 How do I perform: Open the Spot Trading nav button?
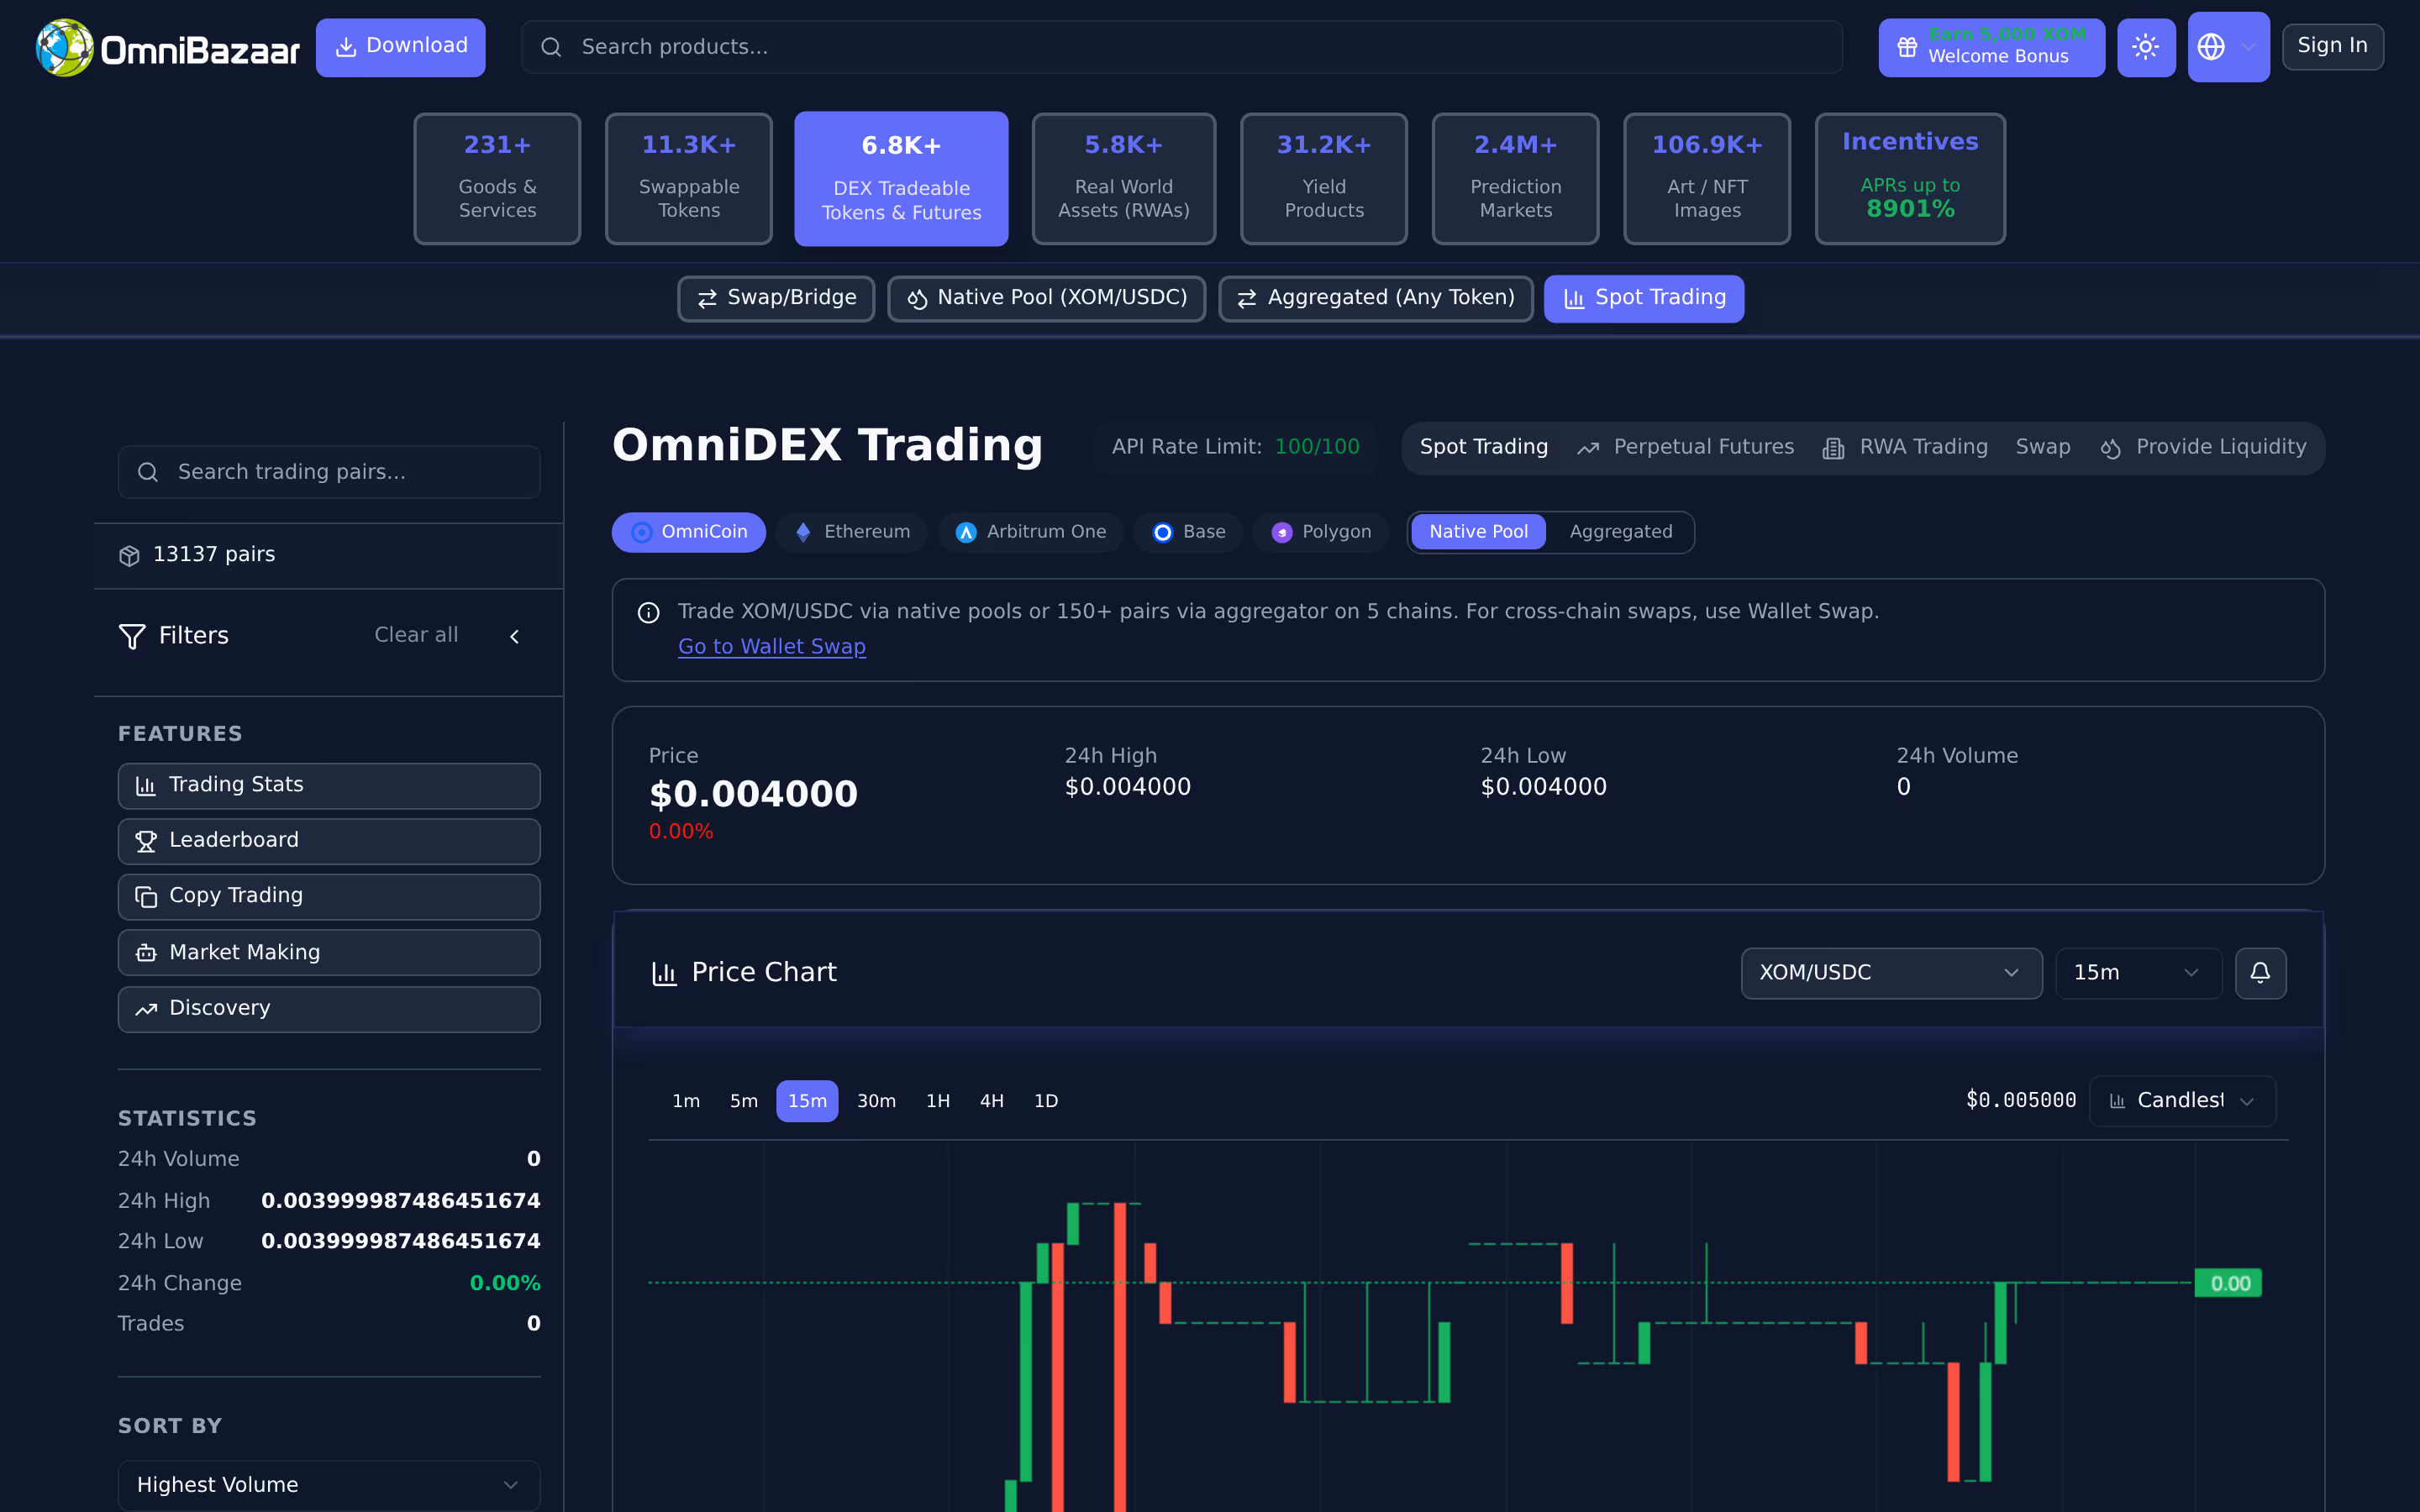point(1644,299)
